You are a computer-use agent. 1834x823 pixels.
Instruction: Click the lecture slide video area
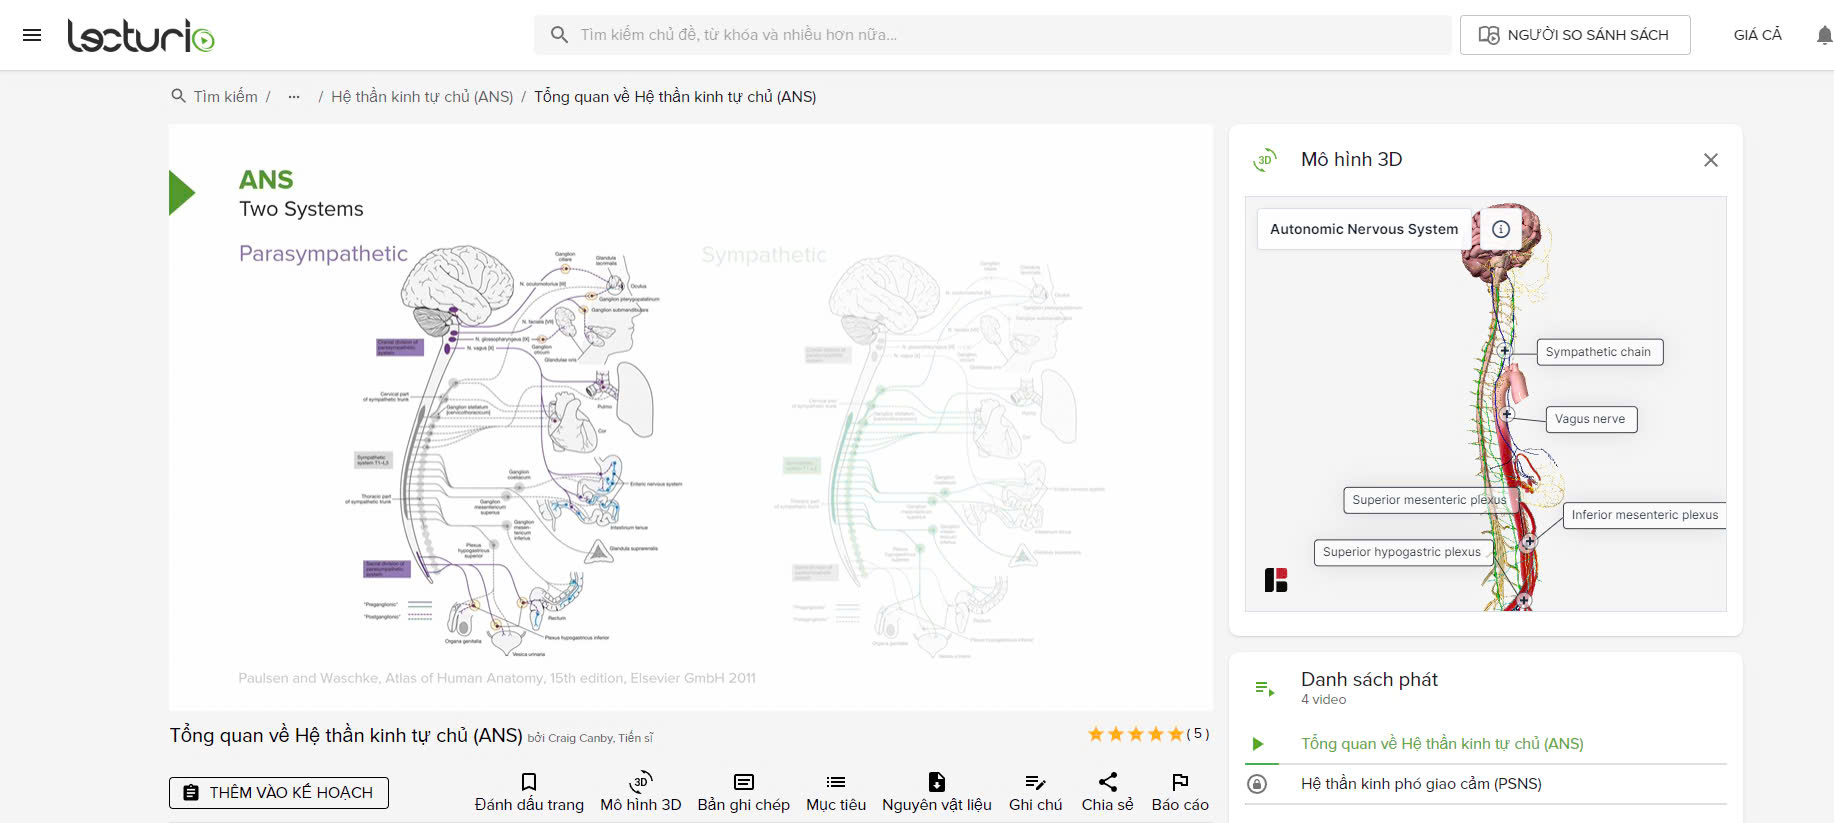click(691, 418)
